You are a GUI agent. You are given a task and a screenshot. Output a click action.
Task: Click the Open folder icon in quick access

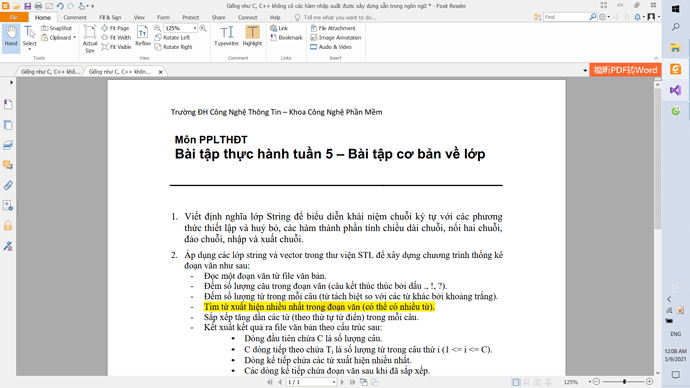[16, 6]
